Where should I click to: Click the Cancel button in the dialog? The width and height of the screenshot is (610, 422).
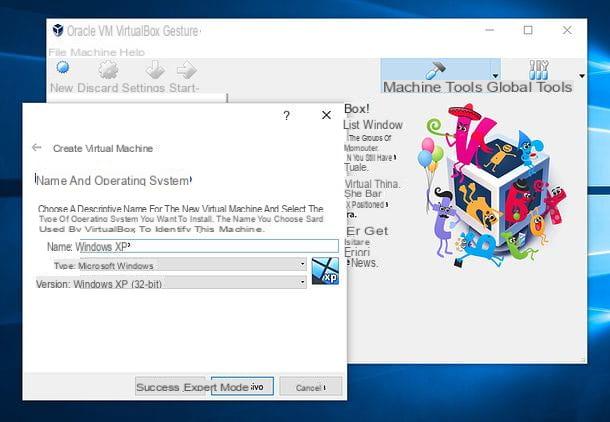[310, 387]
